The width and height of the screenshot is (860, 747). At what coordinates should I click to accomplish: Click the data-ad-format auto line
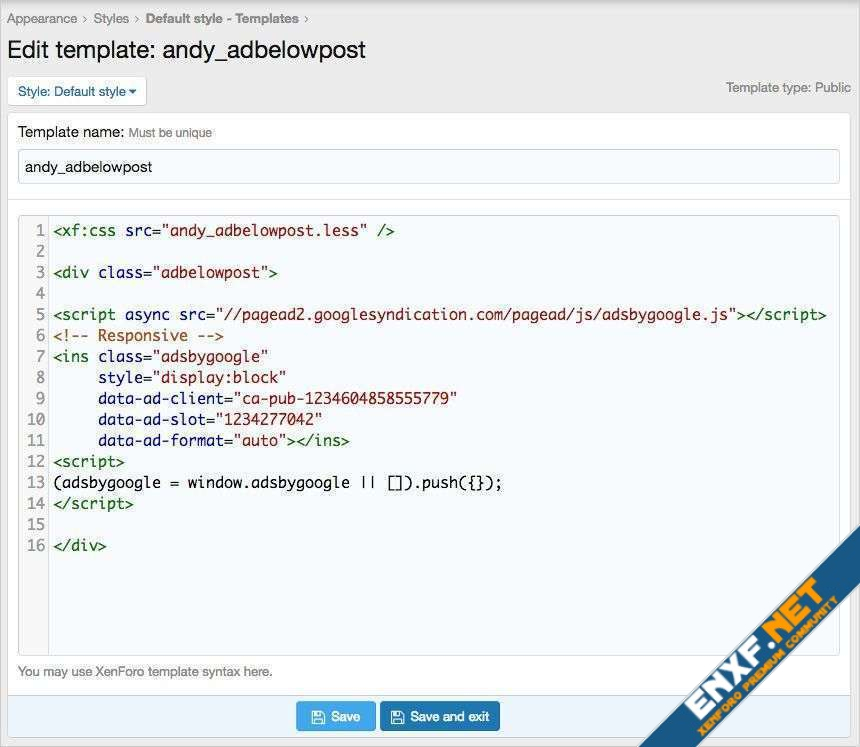223,441
